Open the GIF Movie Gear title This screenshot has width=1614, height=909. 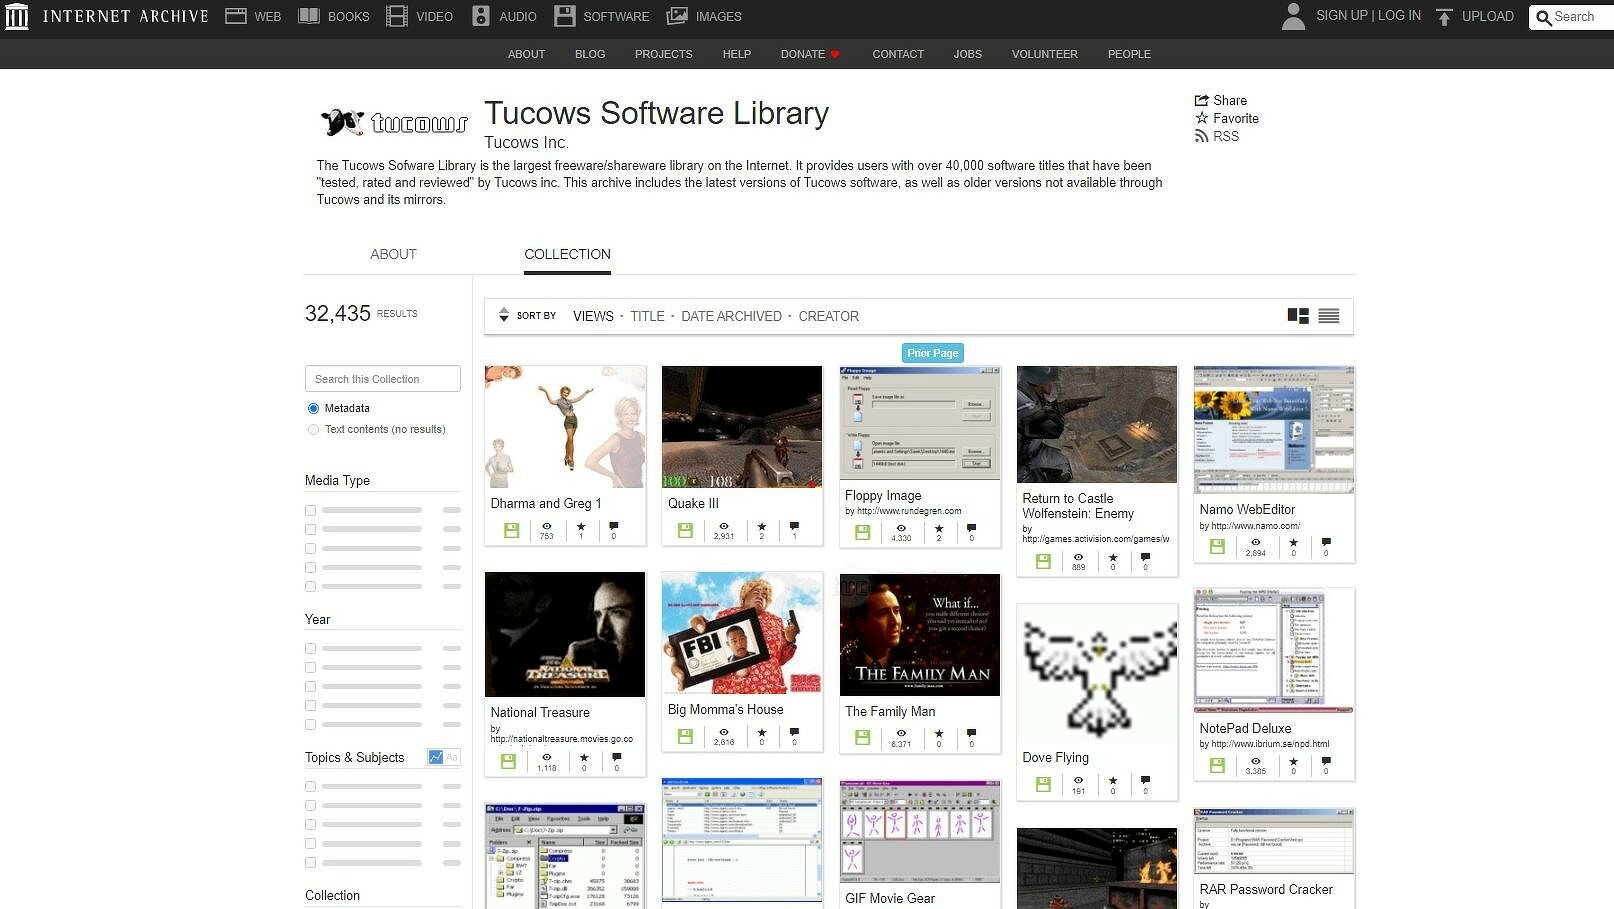pos(890,898)
